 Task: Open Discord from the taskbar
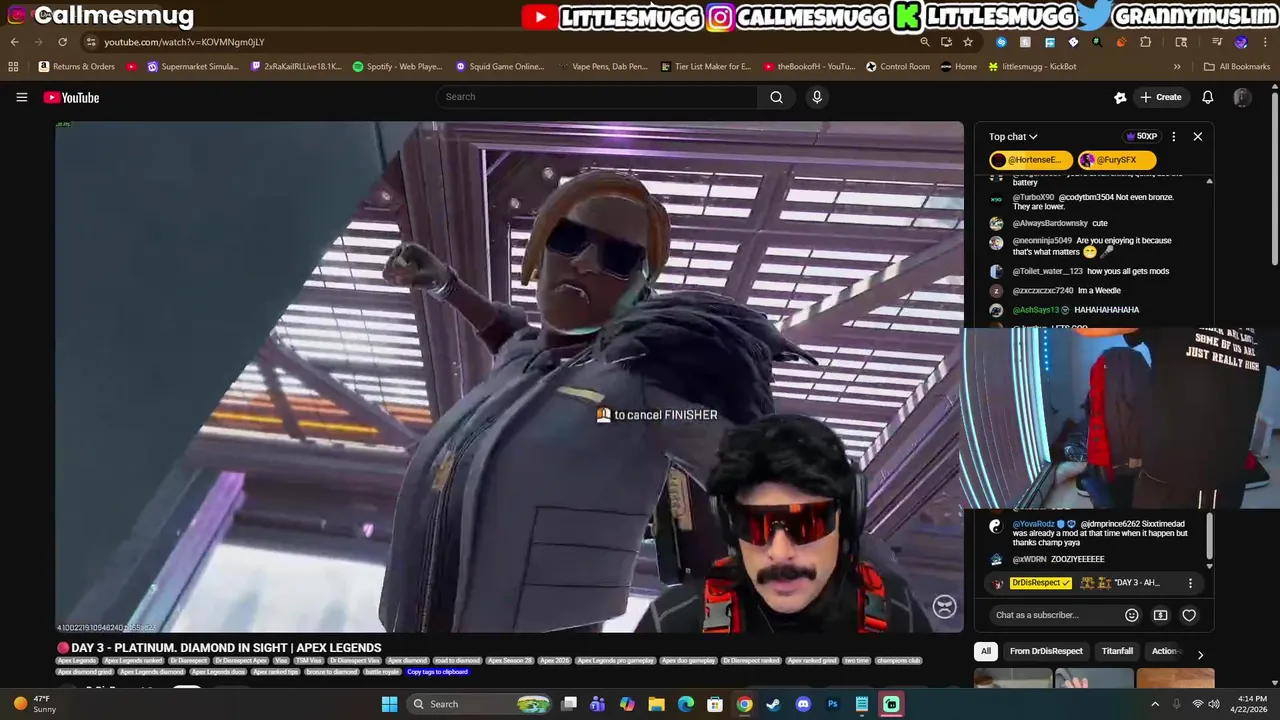click(x=803, y=704)
